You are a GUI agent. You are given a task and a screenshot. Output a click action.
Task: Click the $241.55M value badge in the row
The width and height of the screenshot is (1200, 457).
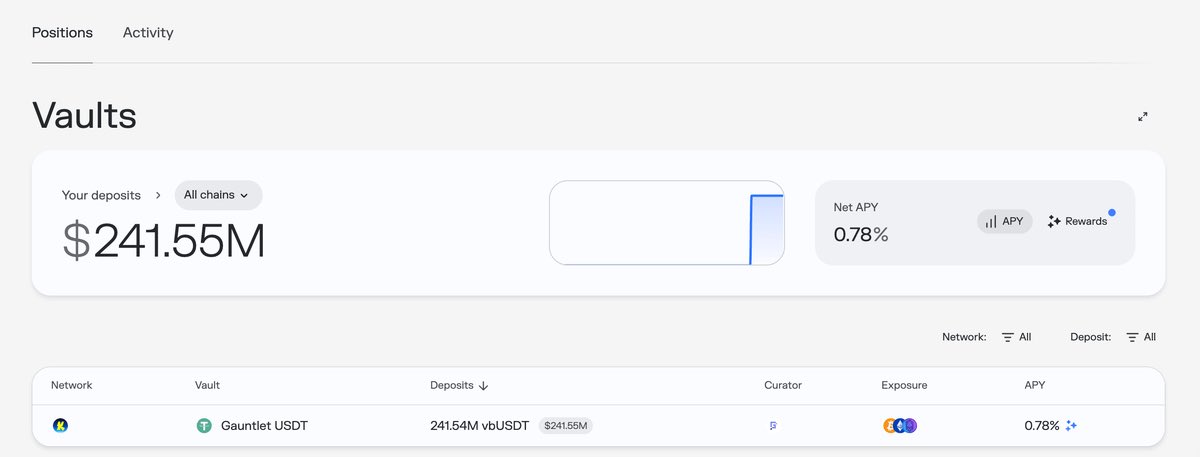(566, 426)
